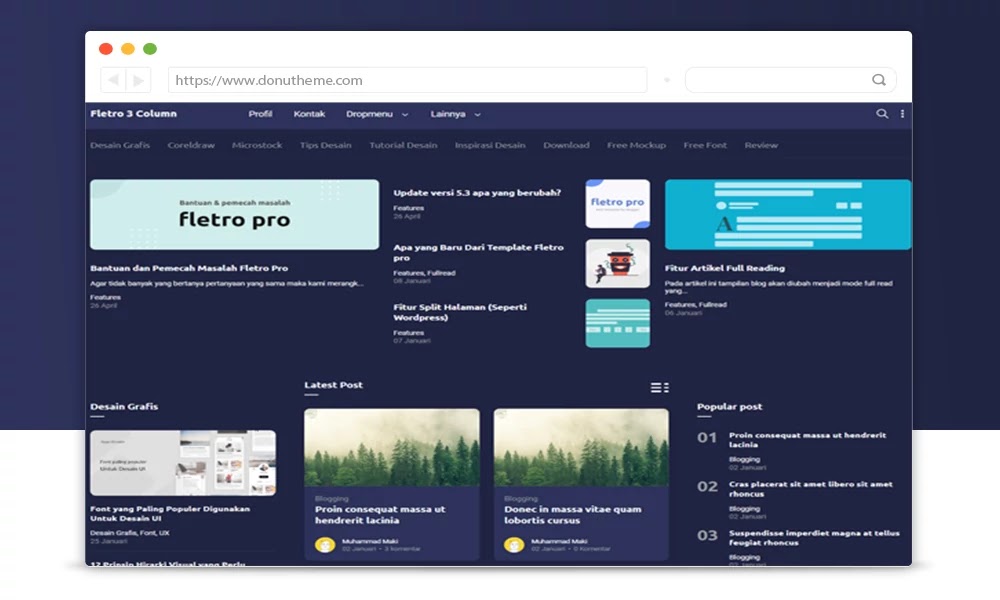The height and width of the screenshot is (600, 1000).
Task: Click the browser search input field
Action: pos(790,80)
